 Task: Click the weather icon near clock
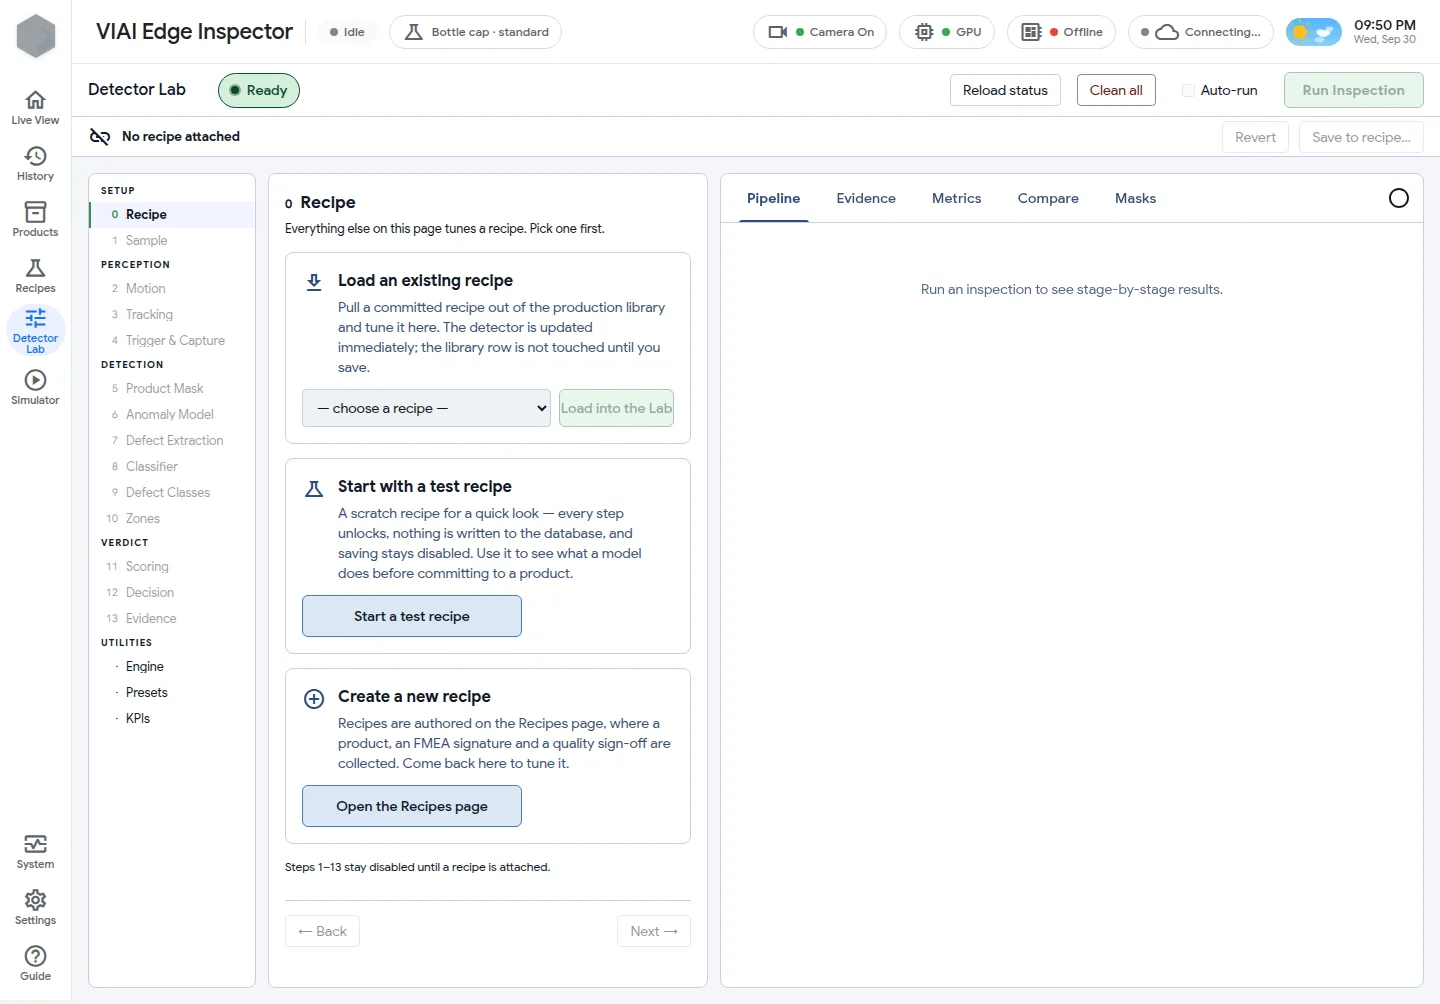pyautogui.click(x=1313, y=32)
